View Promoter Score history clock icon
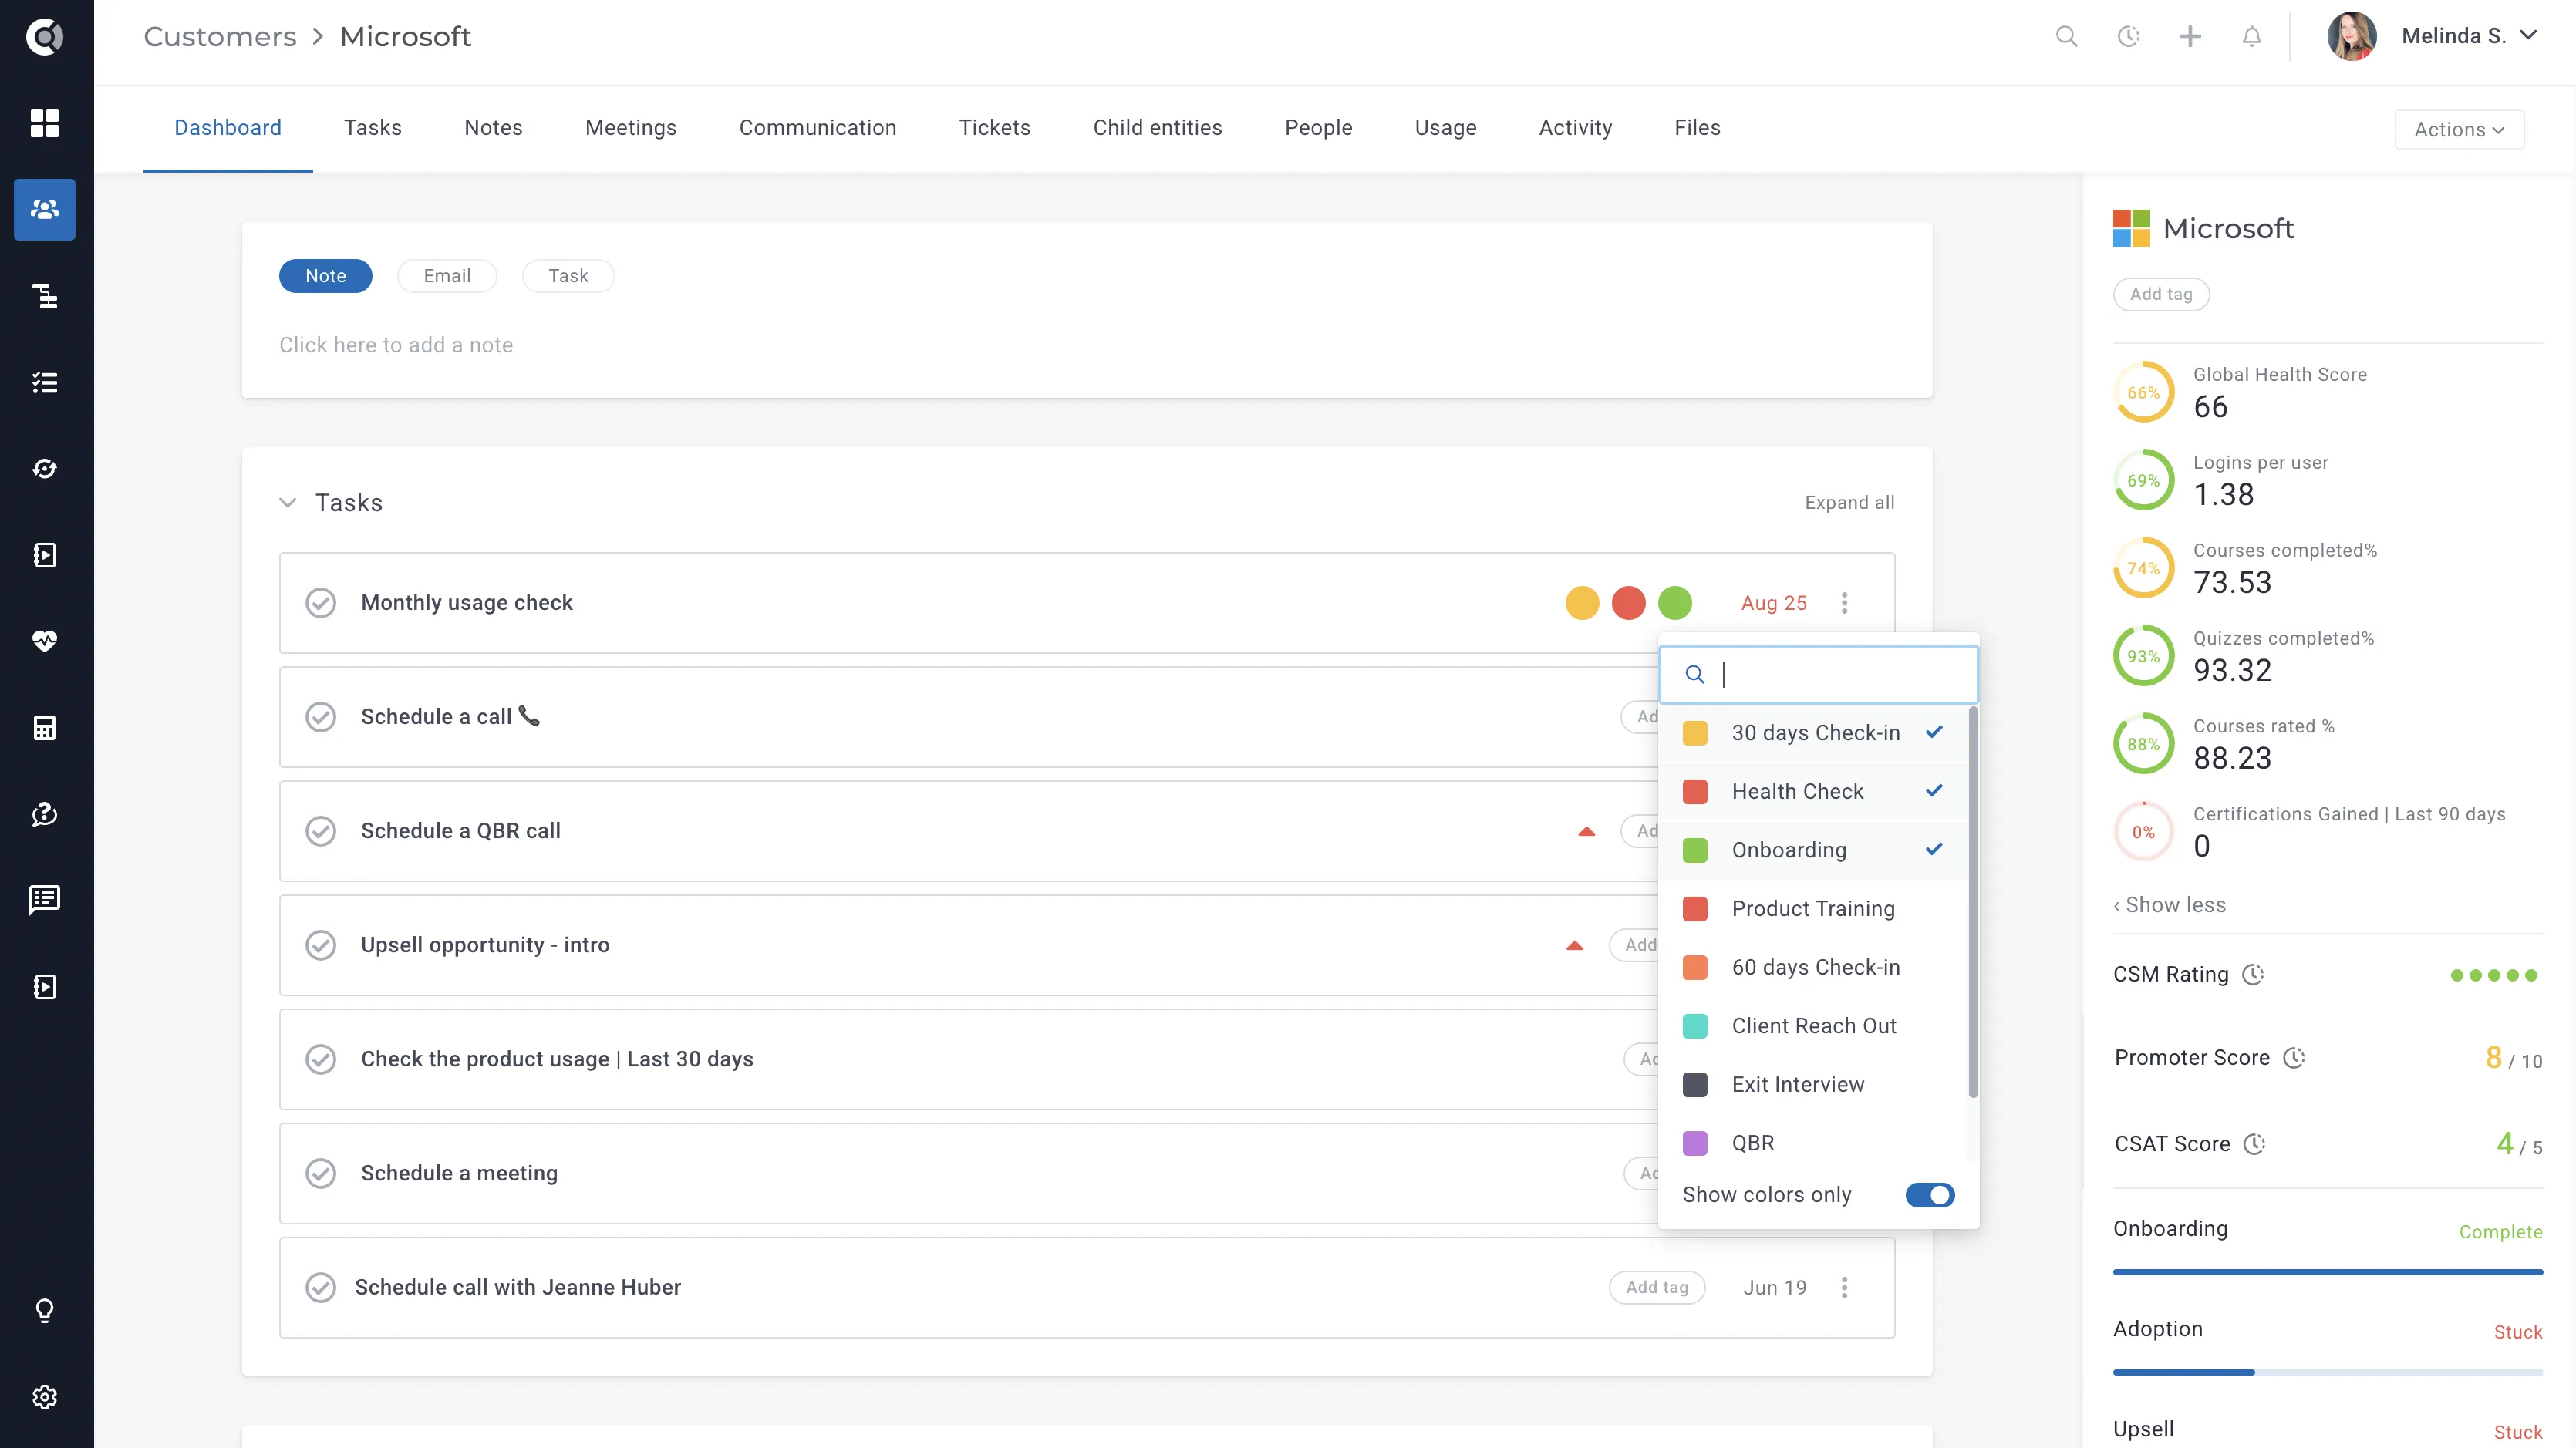This screenshot has height=1448, width=2576. click(2294, 1057)
